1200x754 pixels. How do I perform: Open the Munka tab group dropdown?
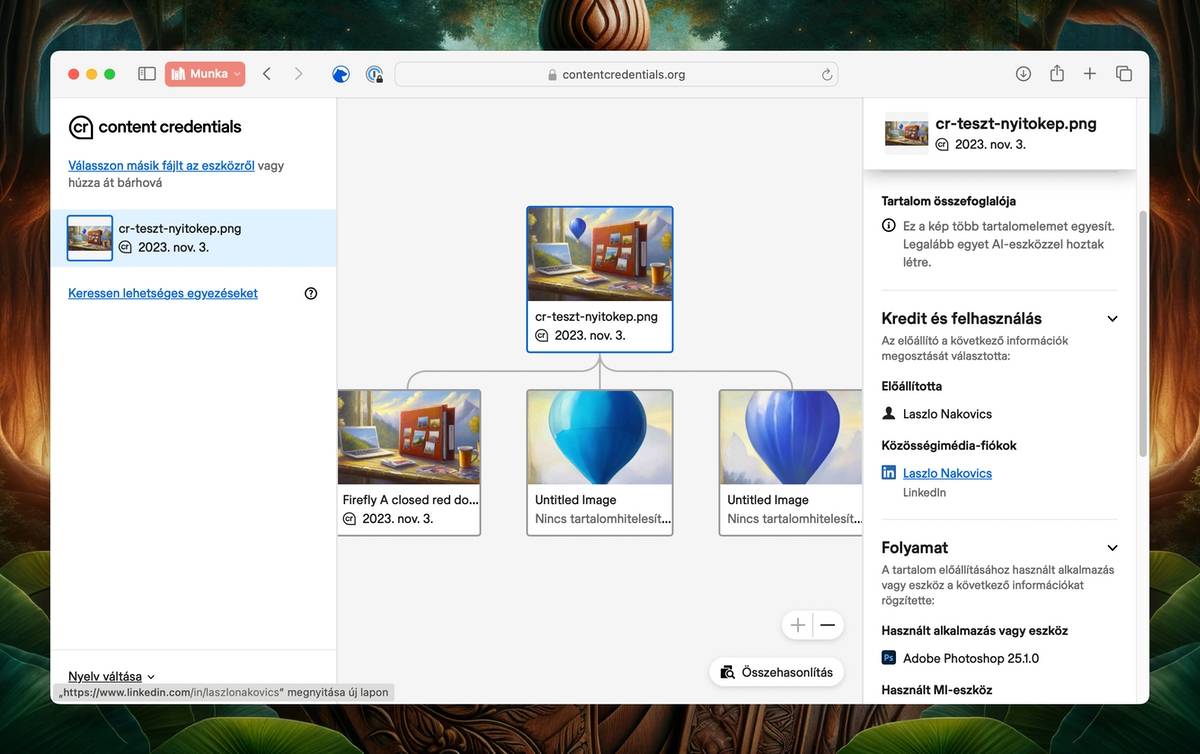pyautogui.click(x=205, y=74)
